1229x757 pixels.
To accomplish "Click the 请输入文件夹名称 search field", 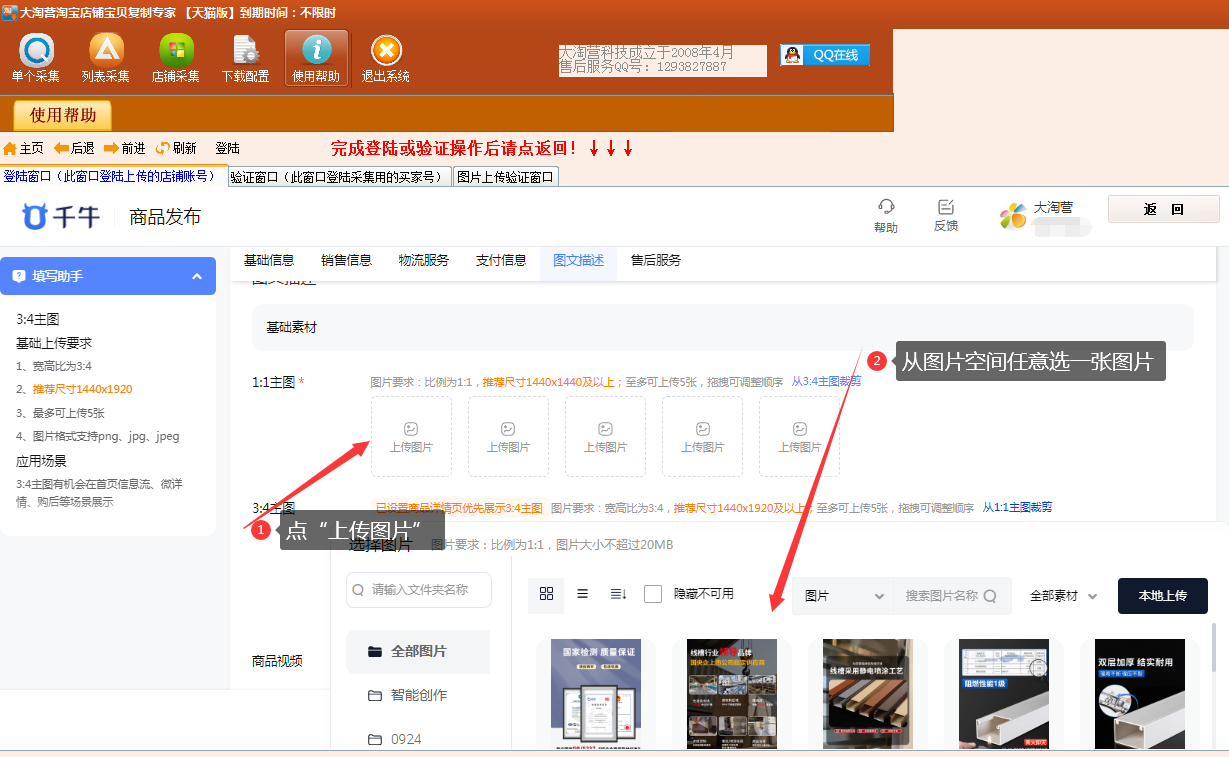I will 420,590.
